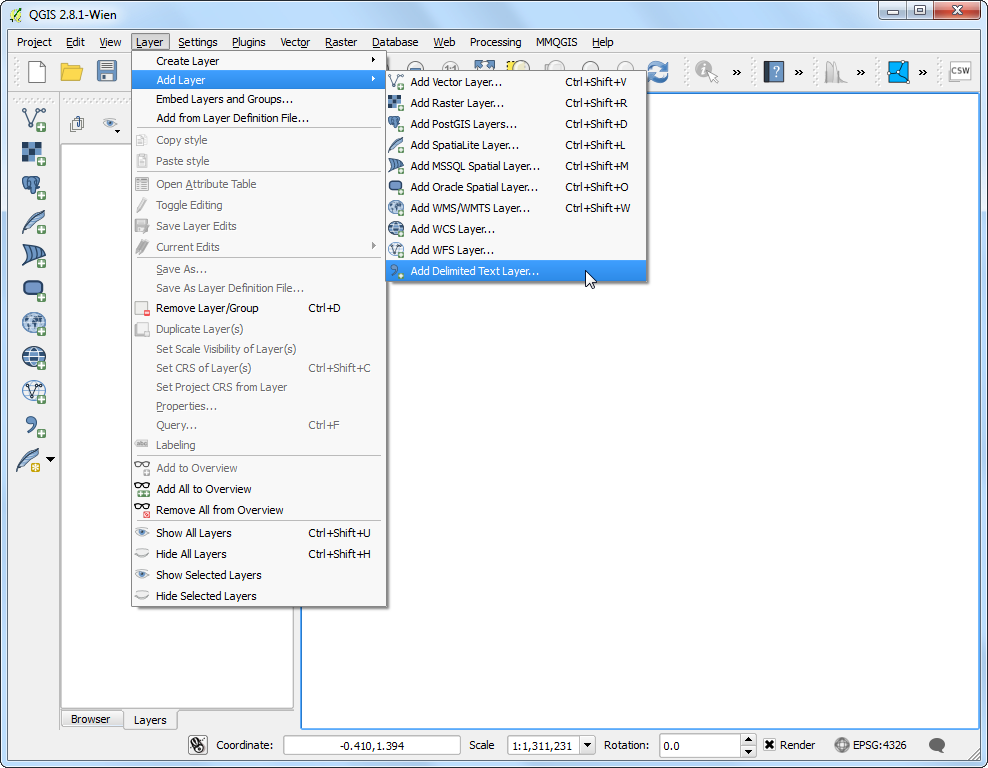Select Embed Layers and Groups entry

[x=258, y=99]
